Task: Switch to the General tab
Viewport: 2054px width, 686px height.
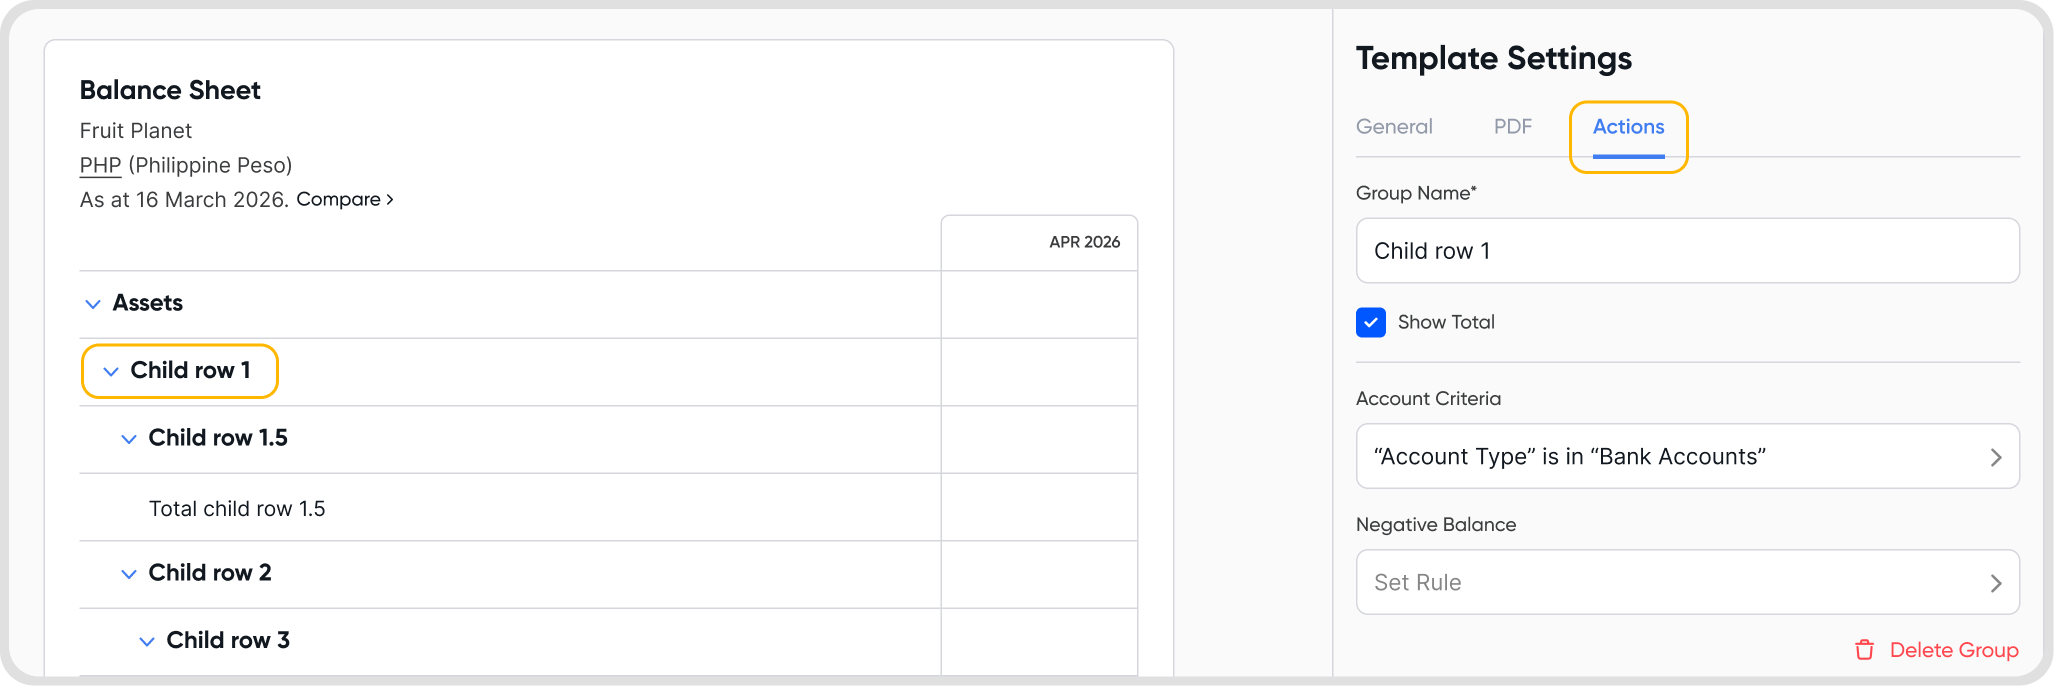Action: point(1394,127)
